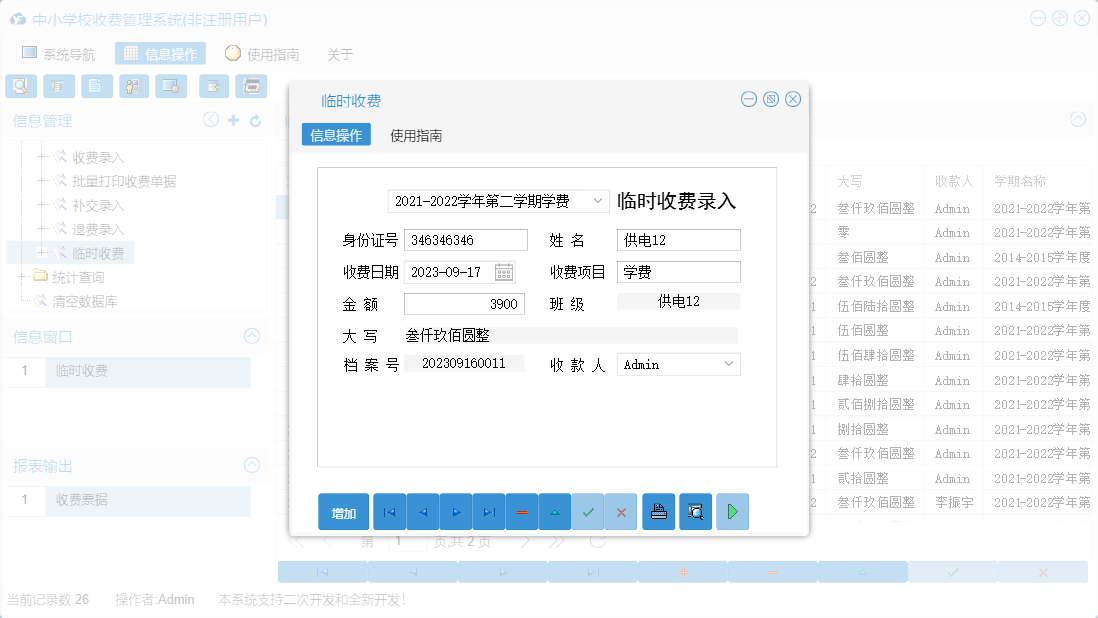1098x618 pixels.
Task: Open the calendar picker beside 收费日期
Action: (506, 271)
